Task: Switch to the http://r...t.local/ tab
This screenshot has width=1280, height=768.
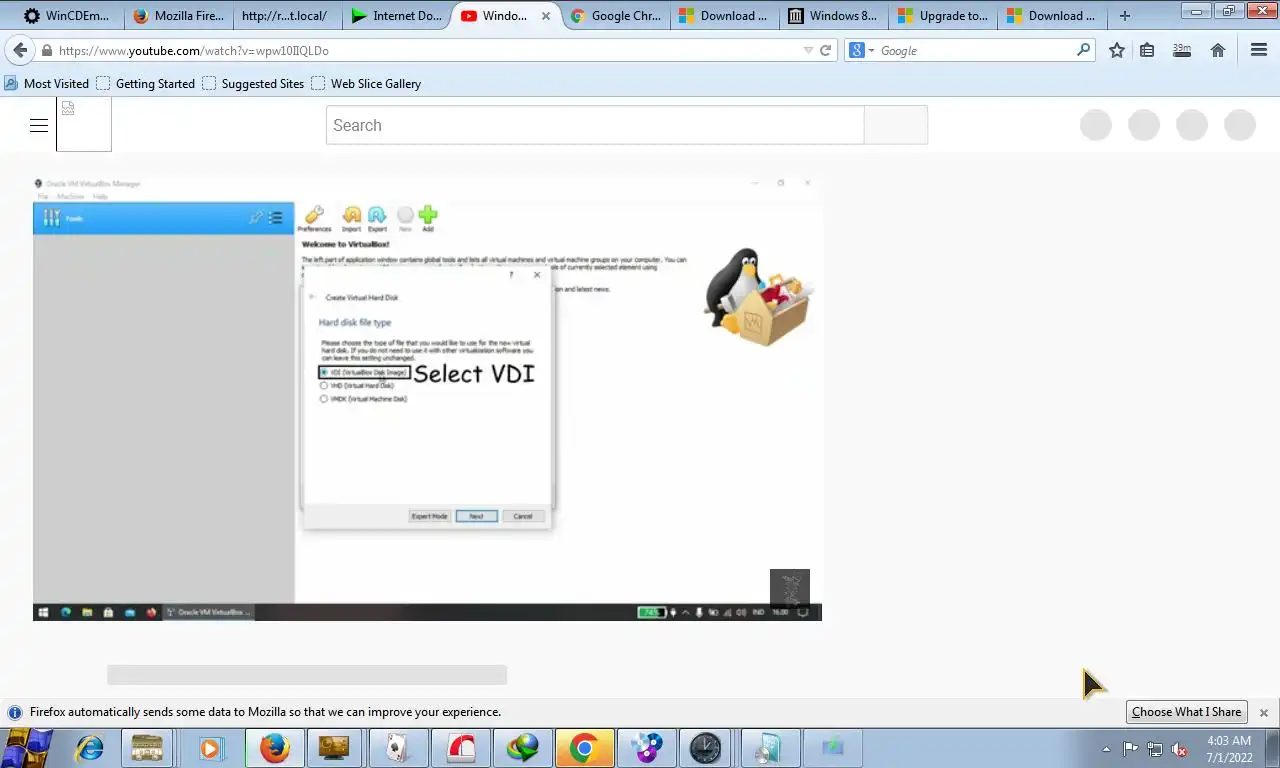Action: [x=286, y=16]
